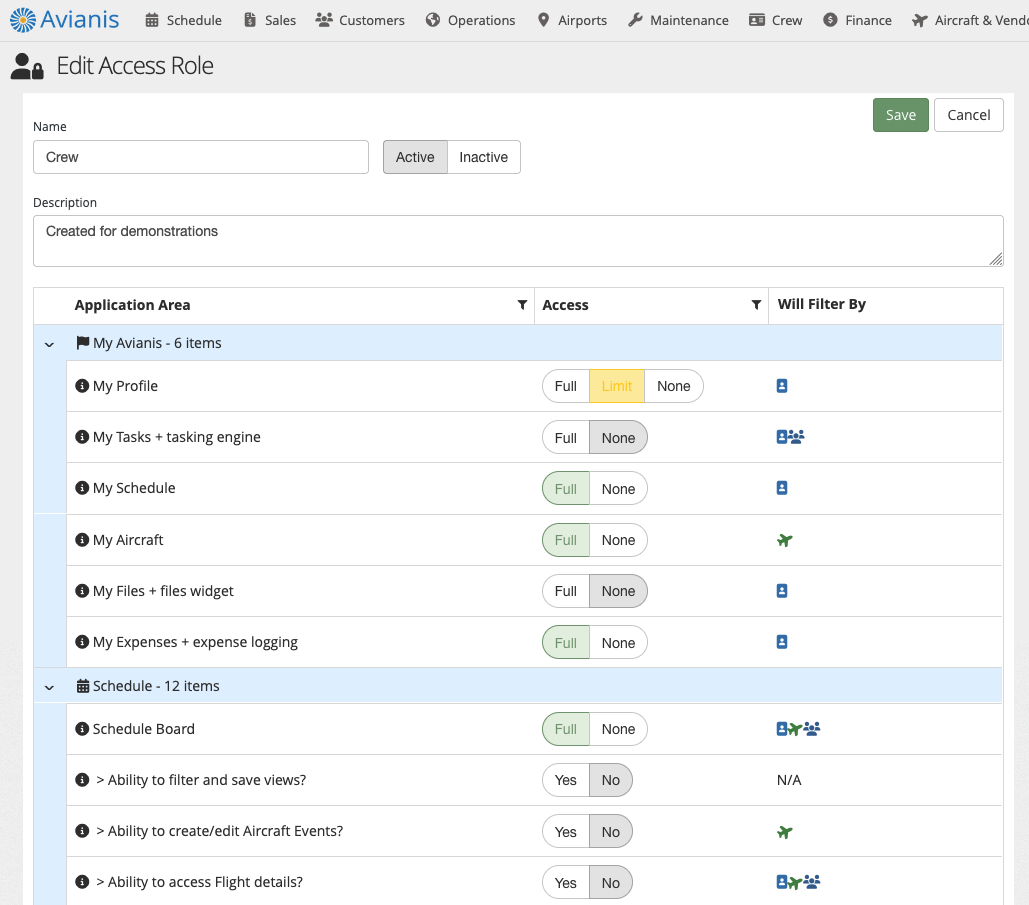1029x905 pixels.
Task: Open the Maintenance menu
Action: (678, 20)
